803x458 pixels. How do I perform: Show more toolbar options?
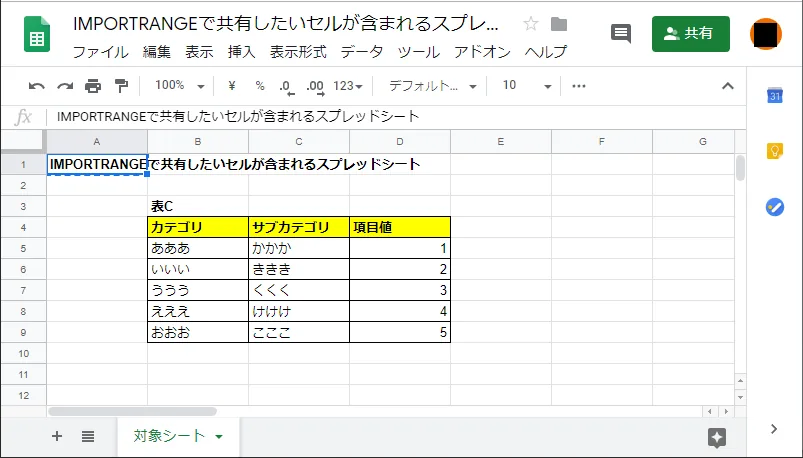[579, 86]
